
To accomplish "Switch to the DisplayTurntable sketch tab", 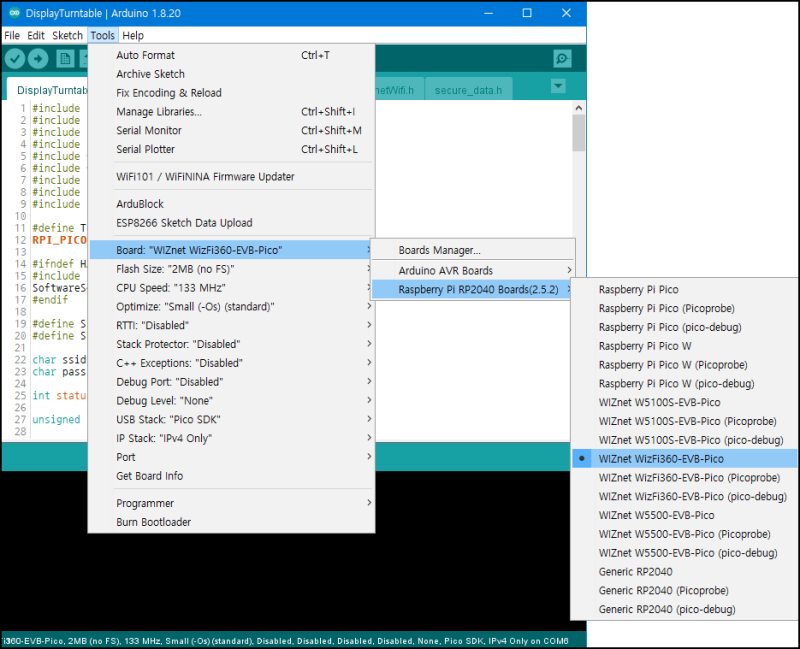I will tap(49, 90).
